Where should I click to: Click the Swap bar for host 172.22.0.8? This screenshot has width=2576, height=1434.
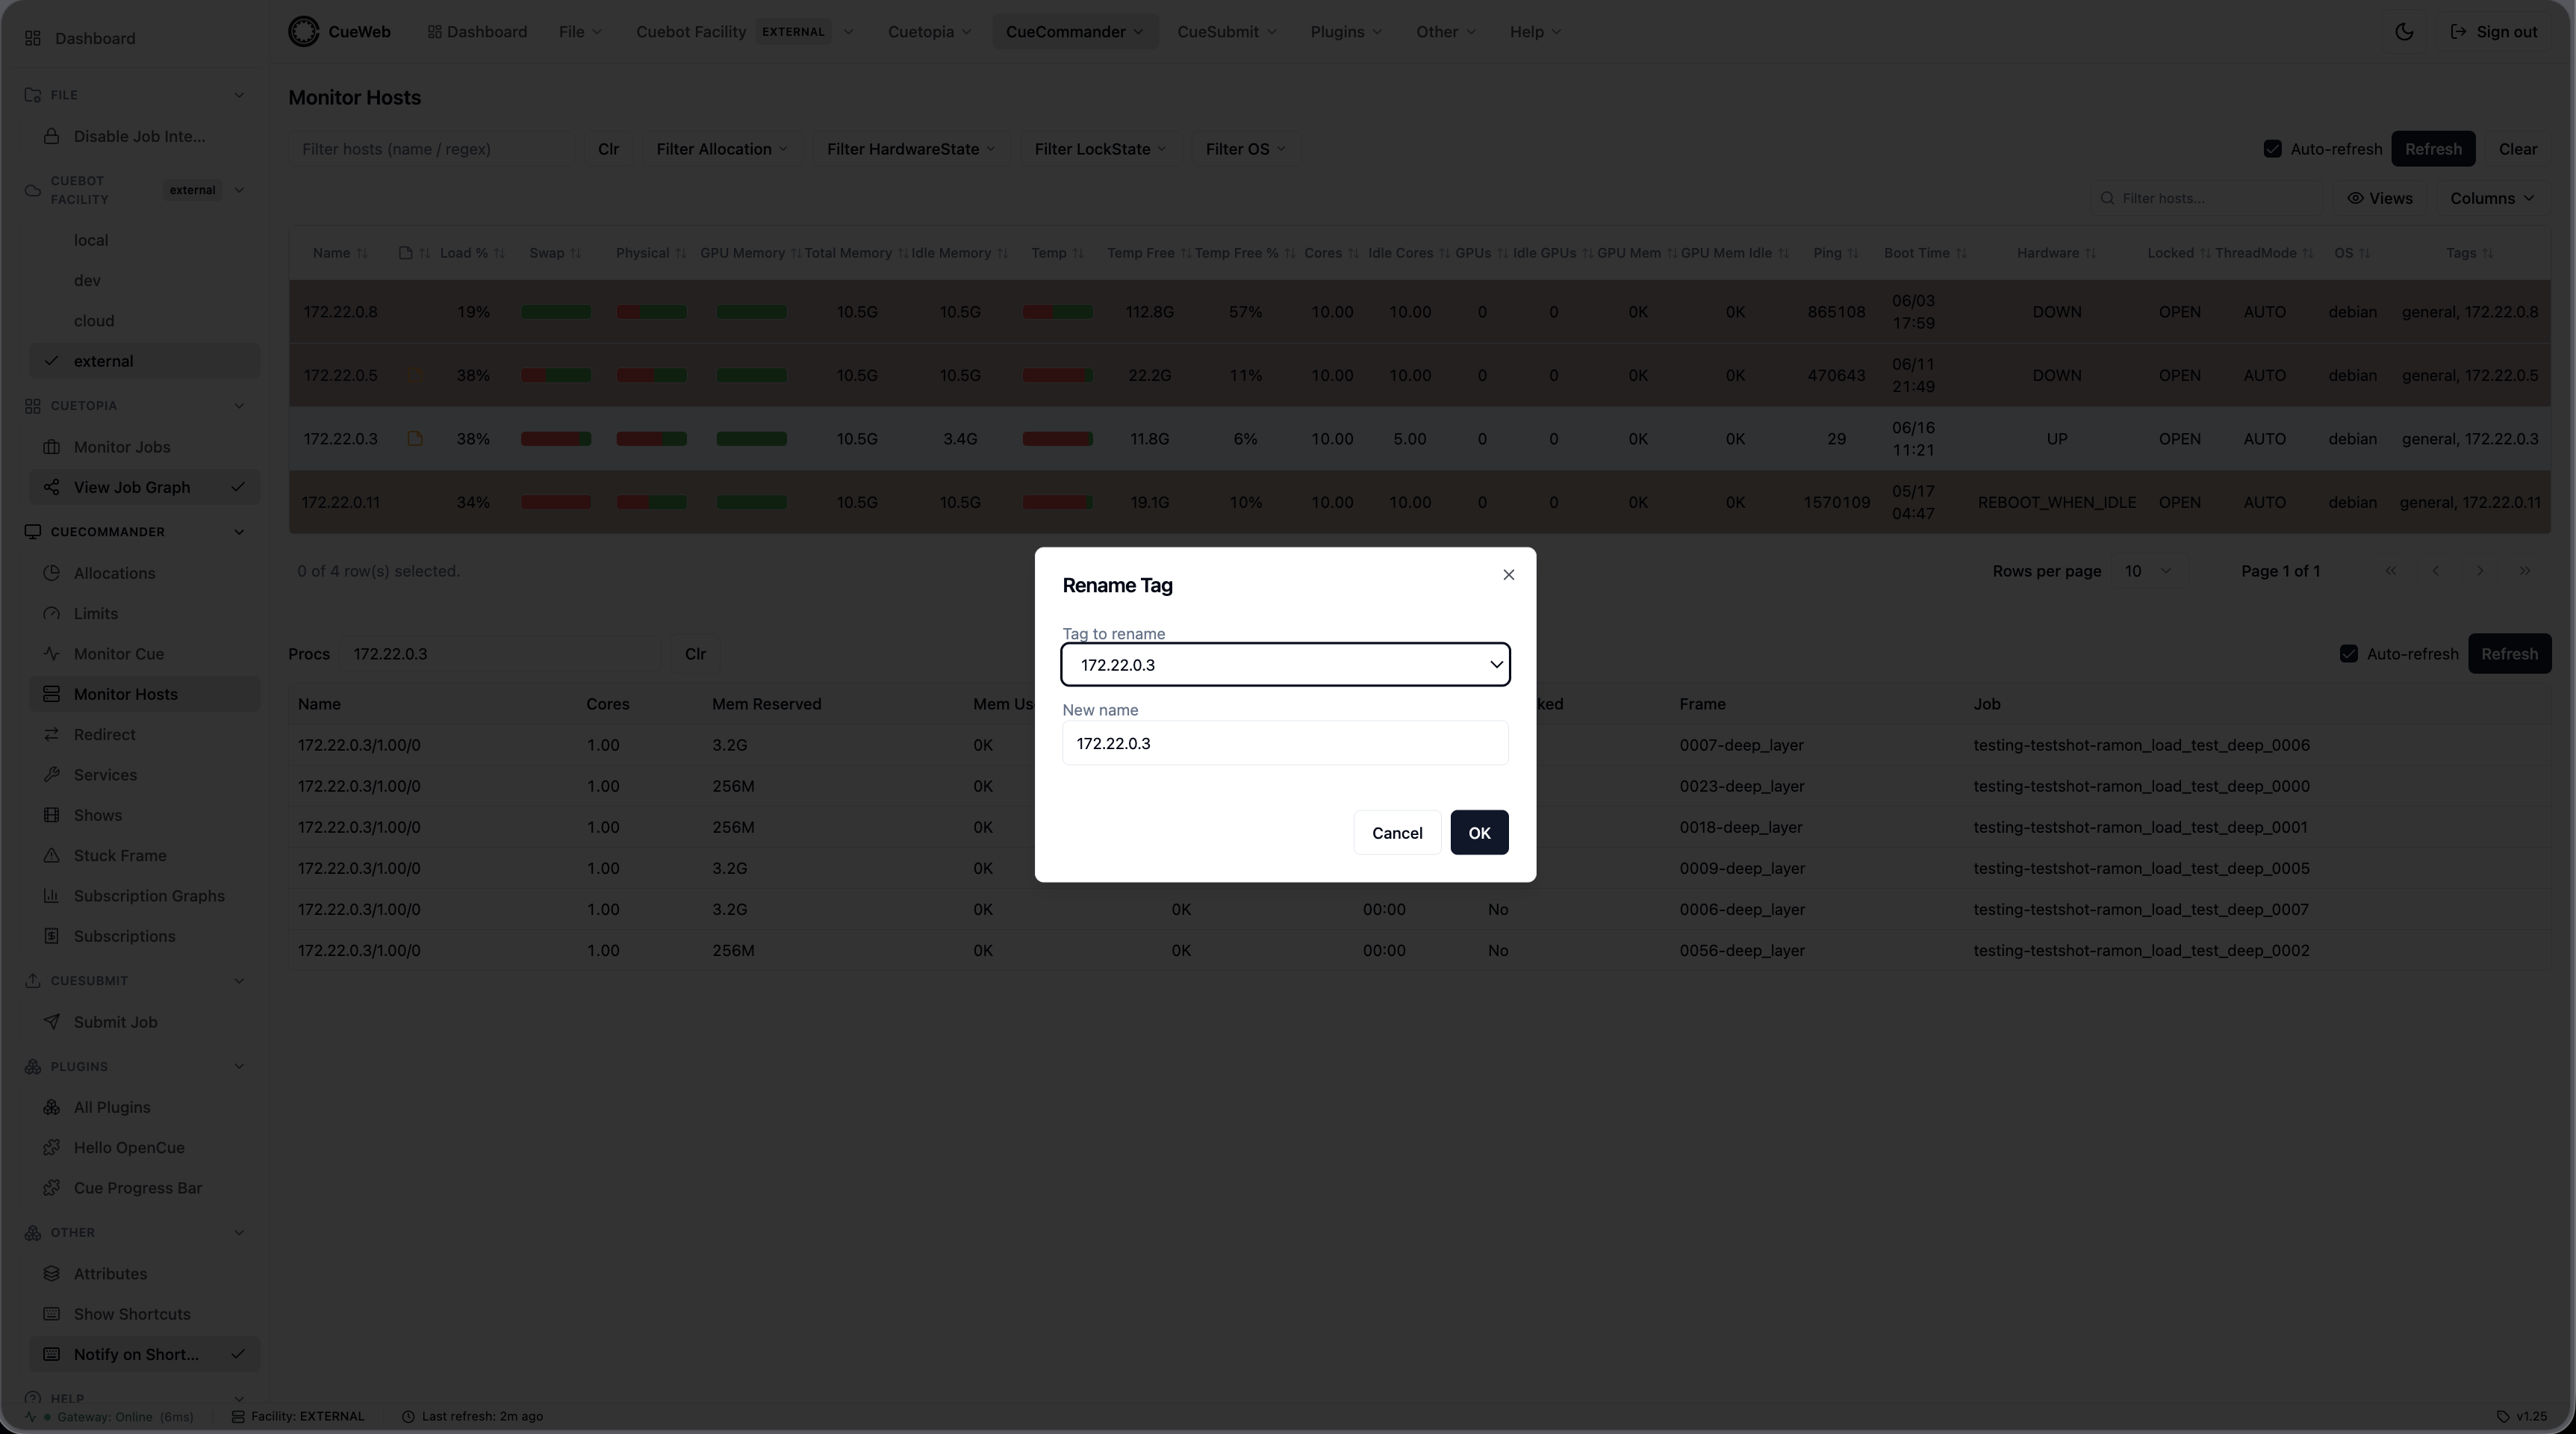click(556, 312)
